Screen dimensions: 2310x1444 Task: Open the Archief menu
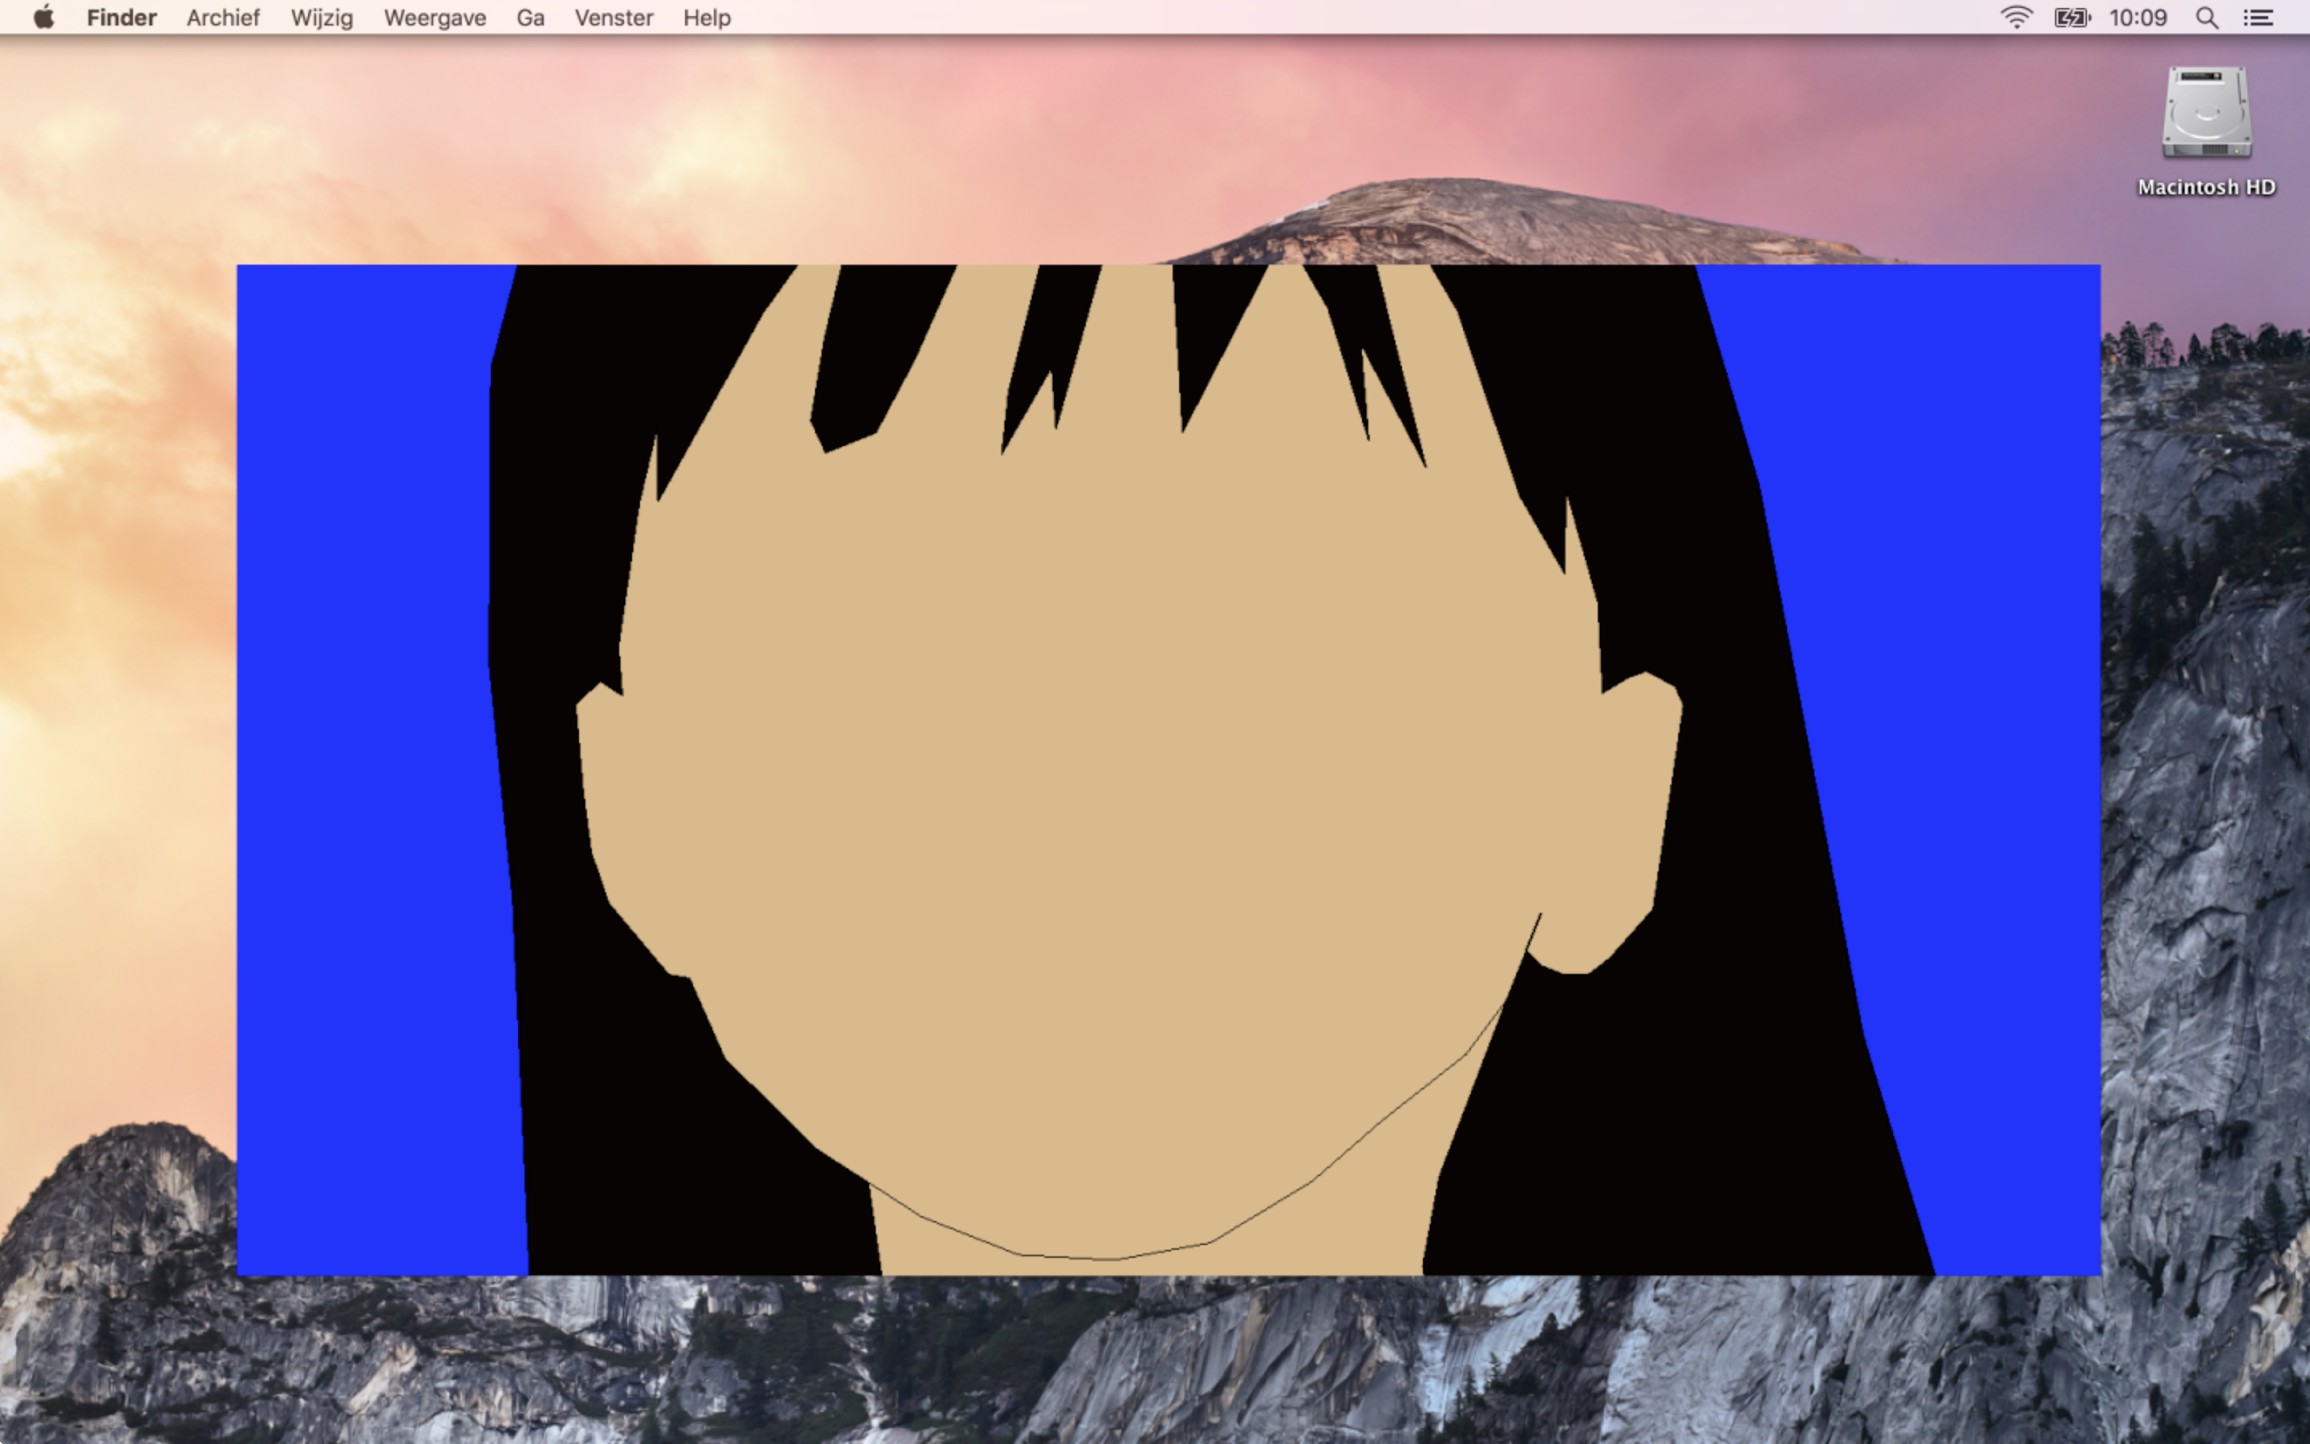(222, 17)
